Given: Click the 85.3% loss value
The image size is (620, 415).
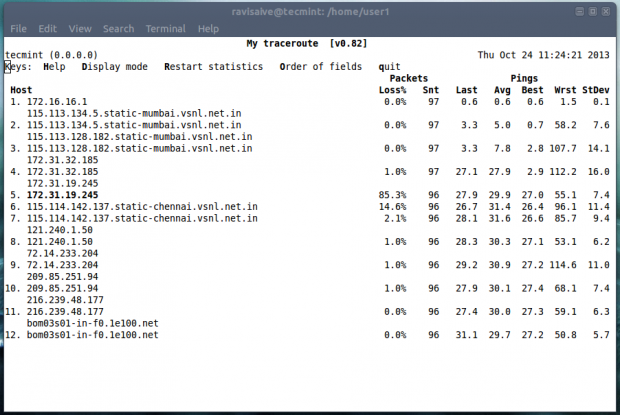Looking at the screenshot, I should (394, 194).
